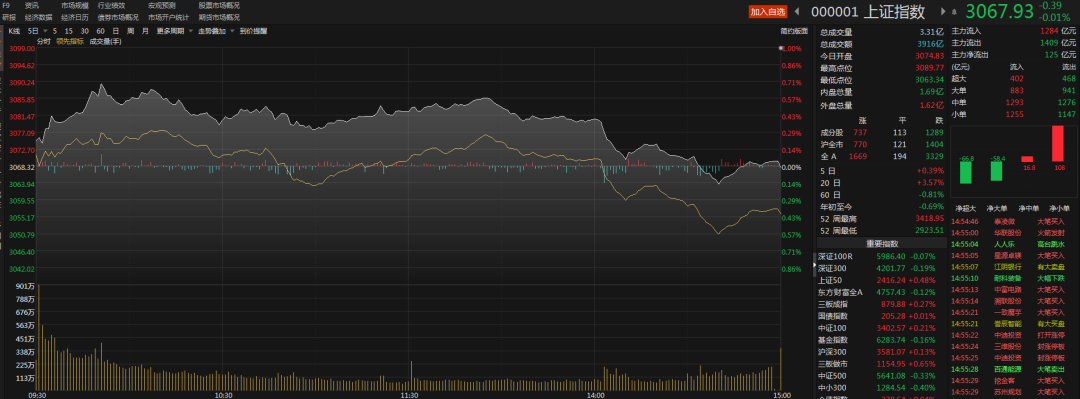This screenshot has width=1080, height=399.
Task: Switch to K线 chart mode
Action: pyautogui.click(x=14, y=31)
